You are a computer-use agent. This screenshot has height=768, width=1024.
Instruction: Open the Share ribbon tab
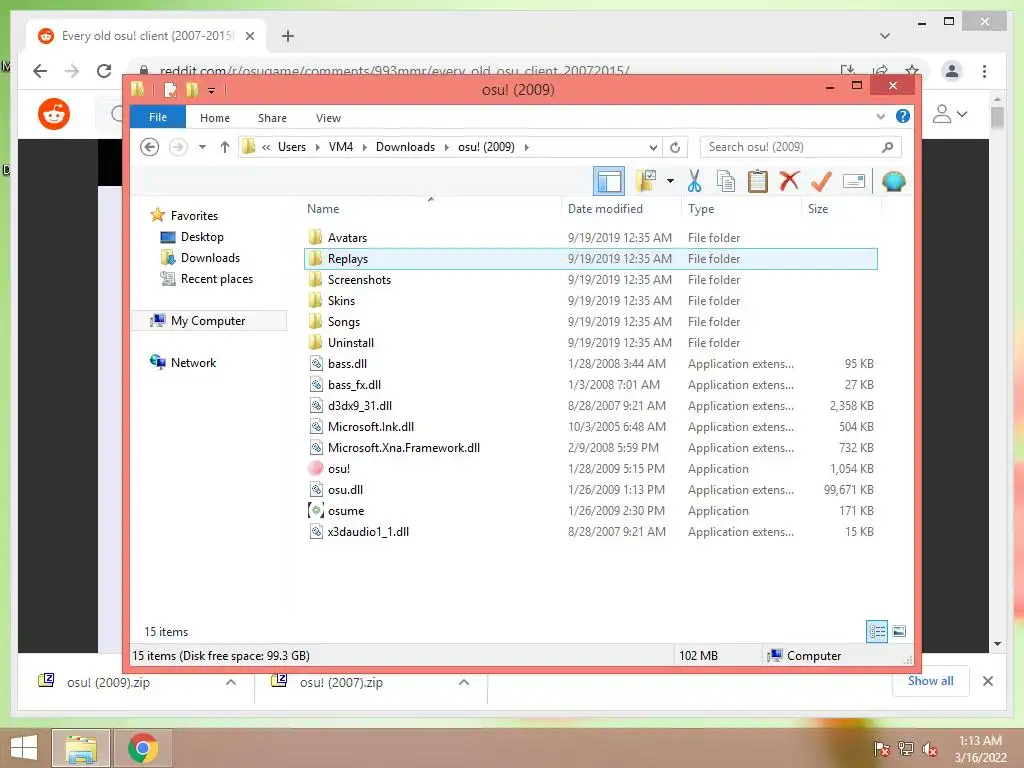272,118
